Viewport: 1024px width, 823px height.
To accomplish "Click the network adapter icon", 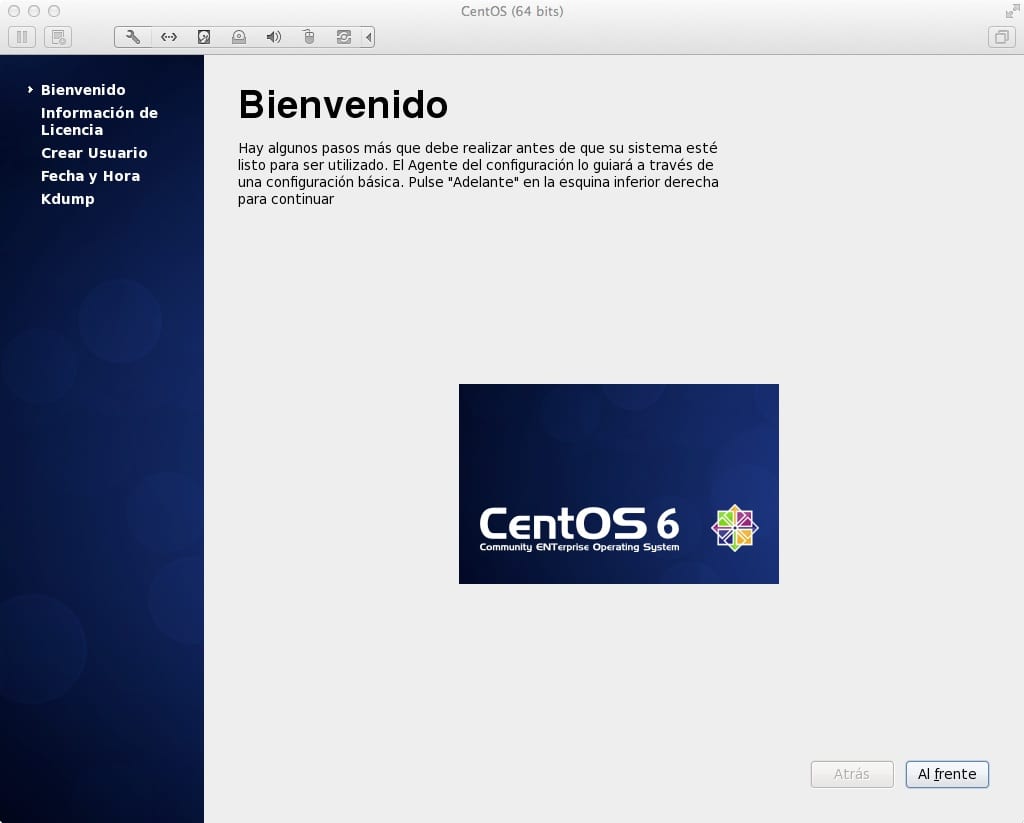I will (x=168, y=37).
